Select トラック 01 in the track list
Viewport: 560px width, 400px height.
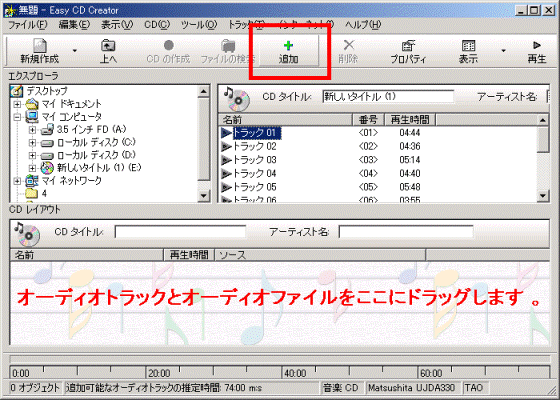[257, 133]
